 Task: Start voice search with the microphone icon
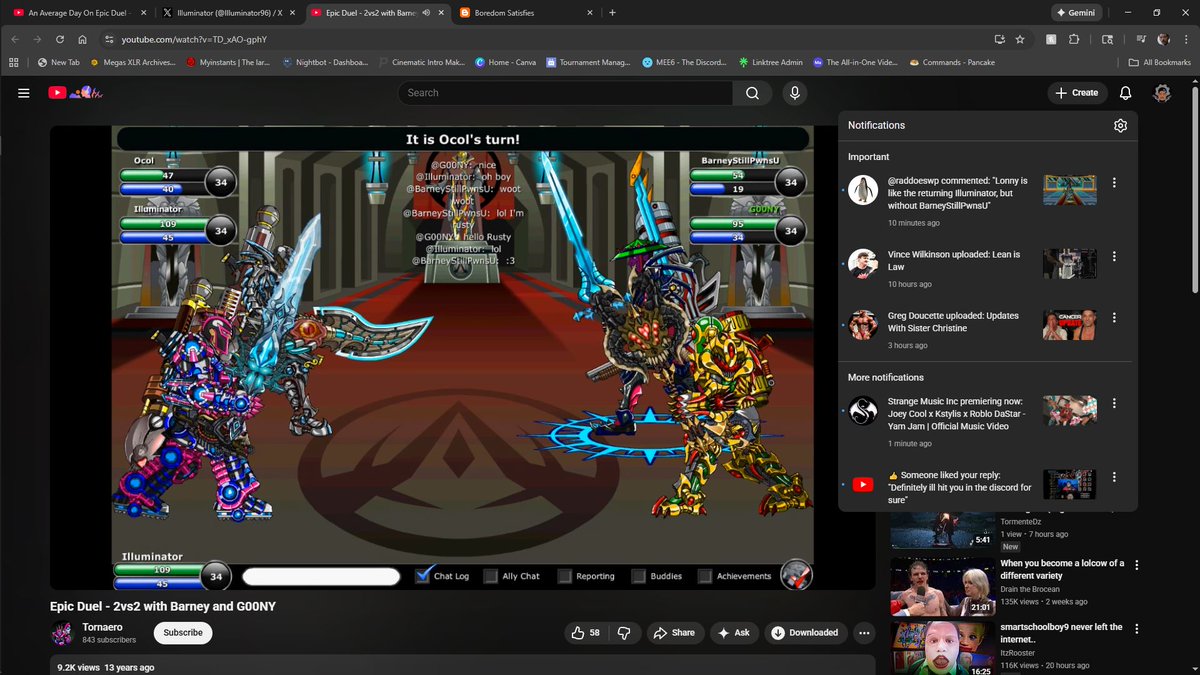pyautogui.click(x=794, y=93)
